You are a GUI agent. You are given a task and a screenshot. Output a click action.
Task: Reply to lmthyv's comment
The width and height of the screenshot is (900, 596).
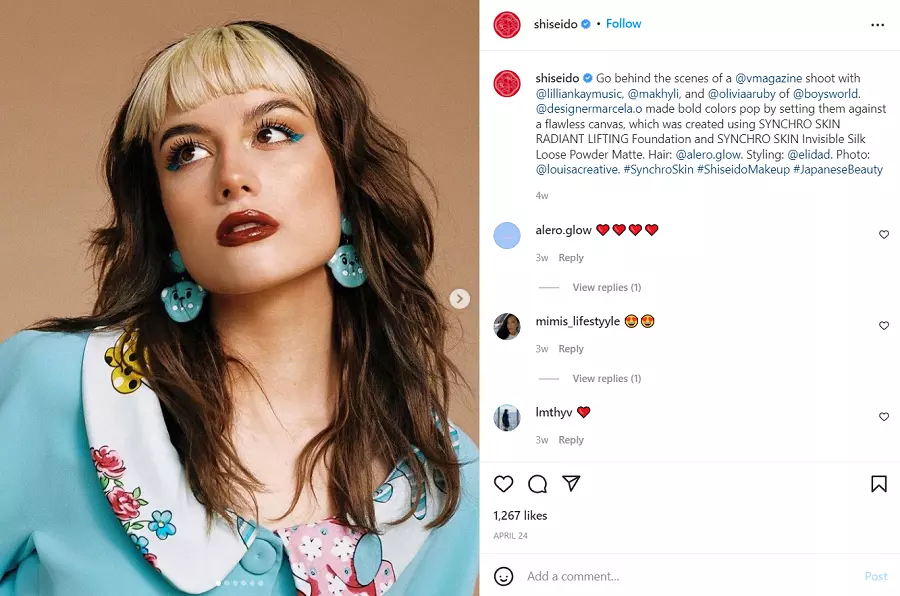(x=571, y=440)
